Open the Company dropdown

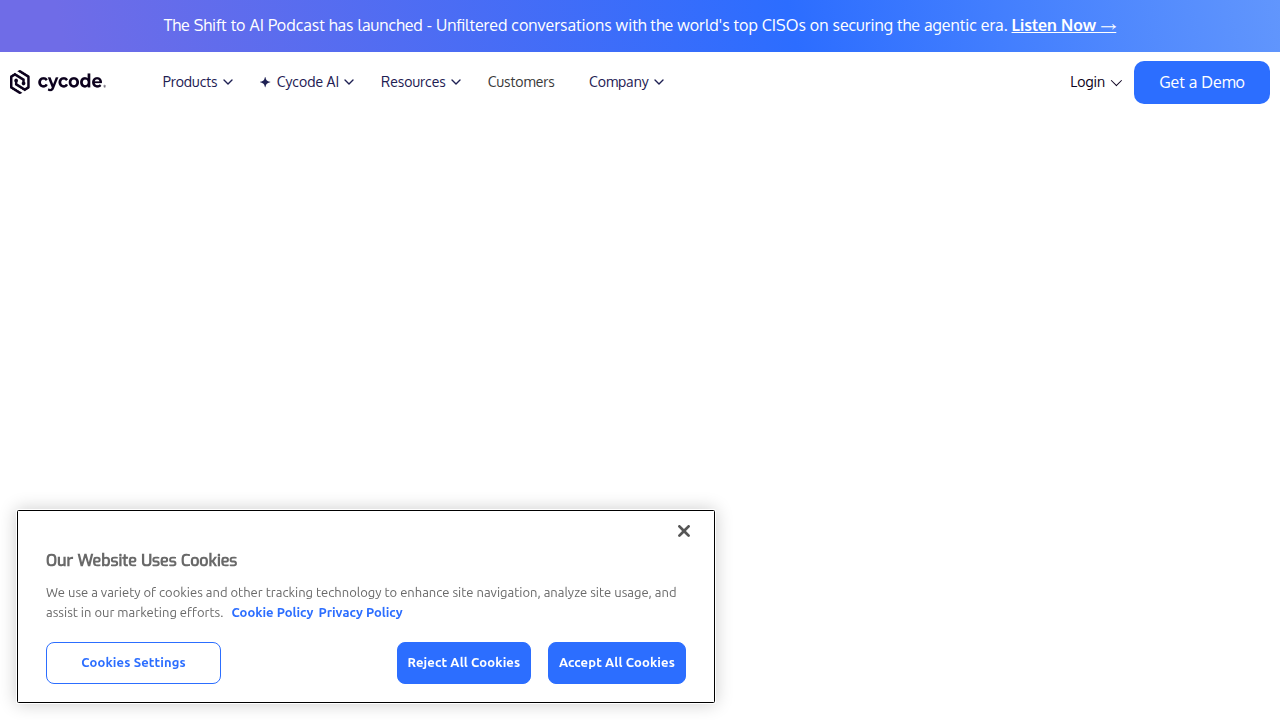tap(626, 82)
